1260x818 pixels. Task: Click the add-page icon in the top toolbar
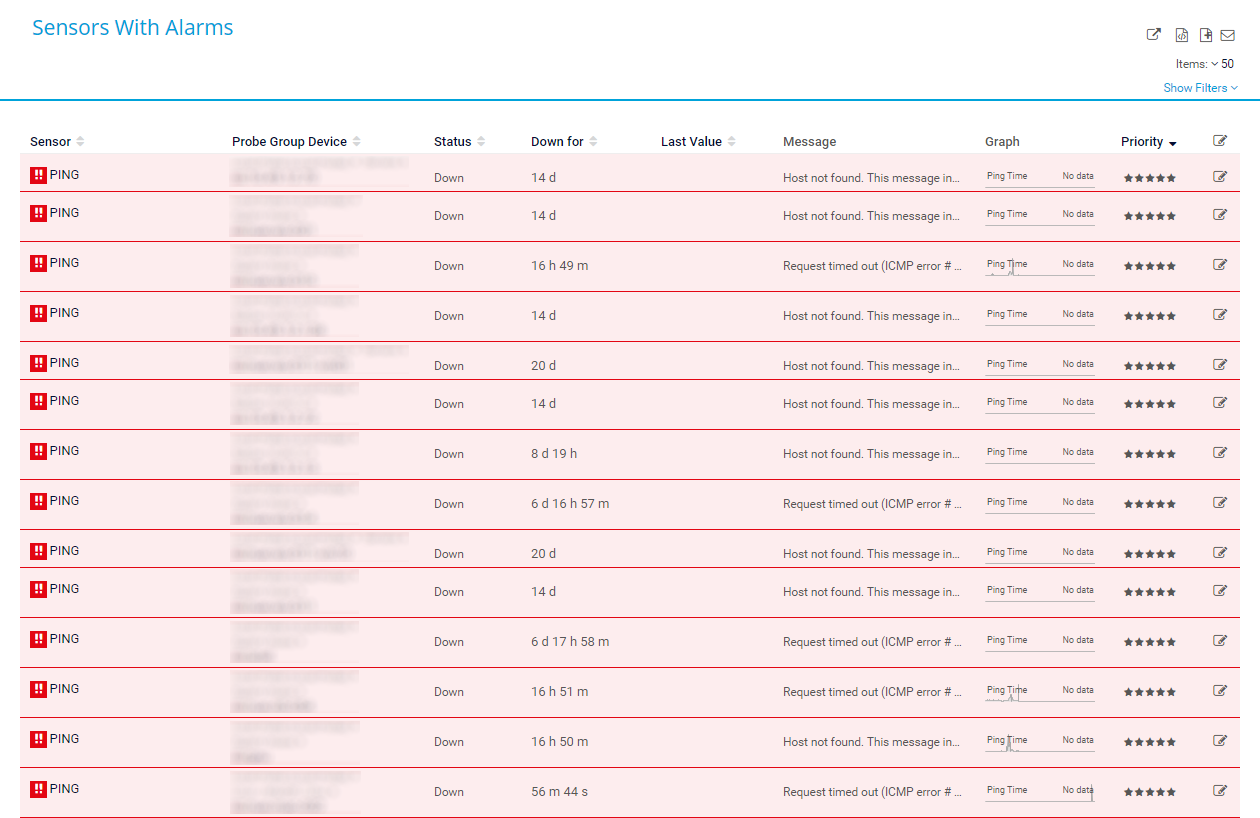[x=1206, y=35]
